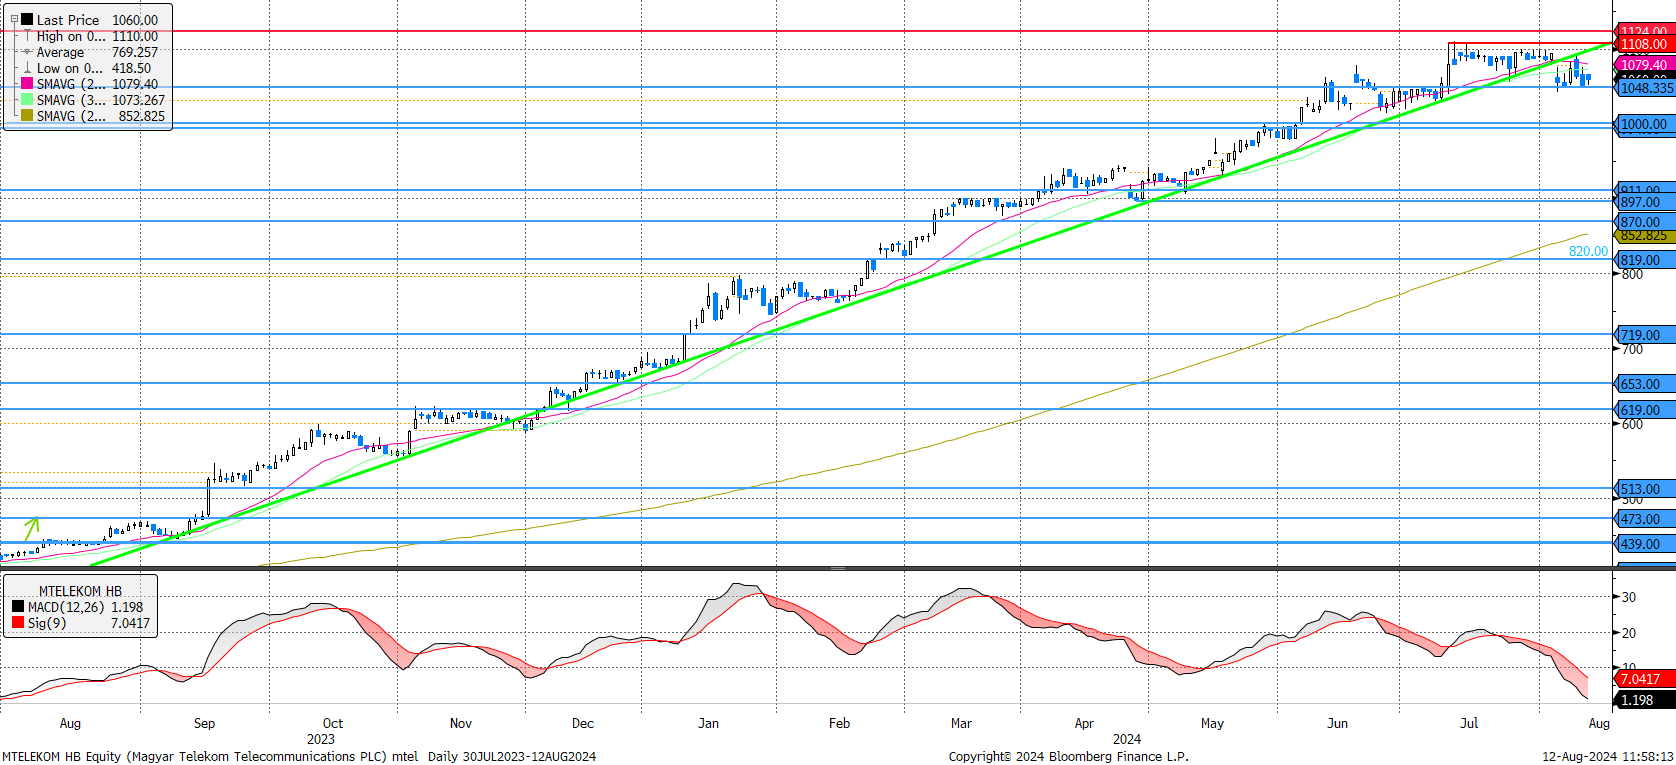Viewport: 1676px width, 765px height.
Task: Select the blue 653.00 level tag
Action: point(1645,384)
